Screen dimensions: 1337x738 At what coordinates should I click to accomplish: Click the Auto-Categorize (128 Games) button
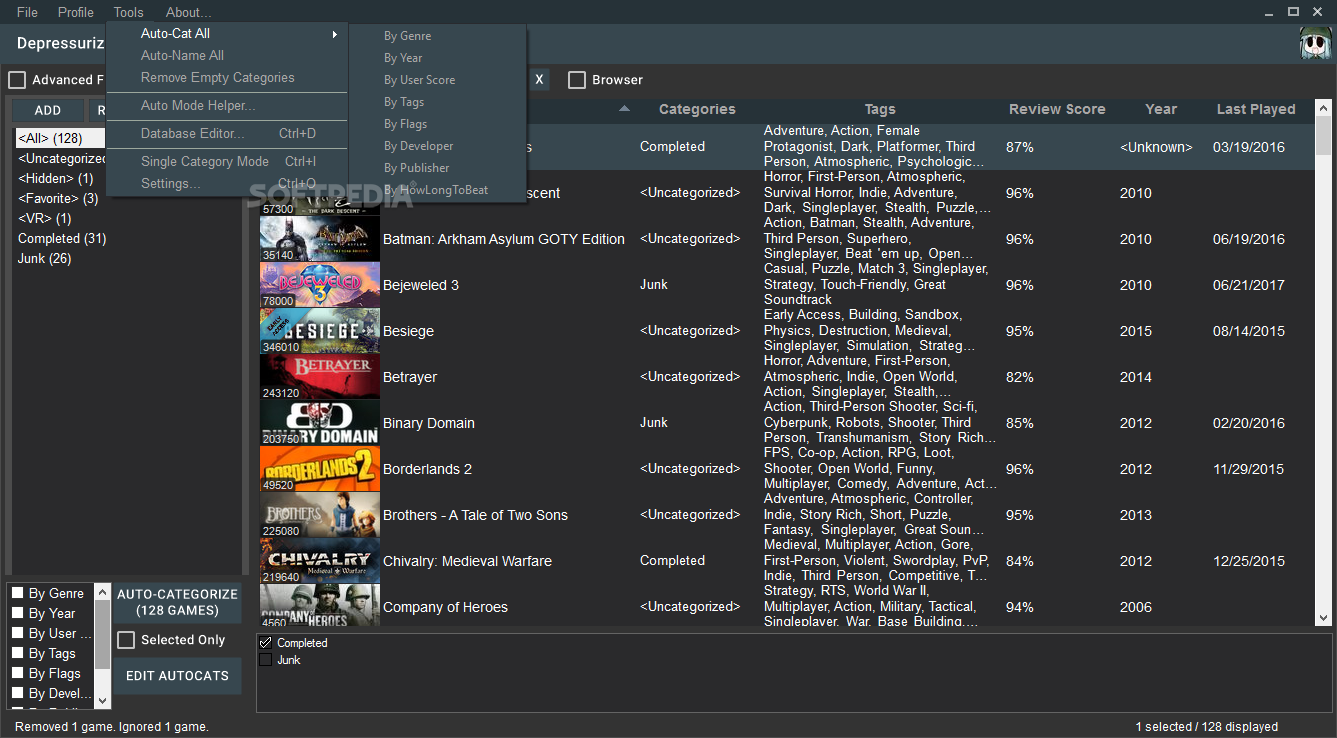coord(177,602)
